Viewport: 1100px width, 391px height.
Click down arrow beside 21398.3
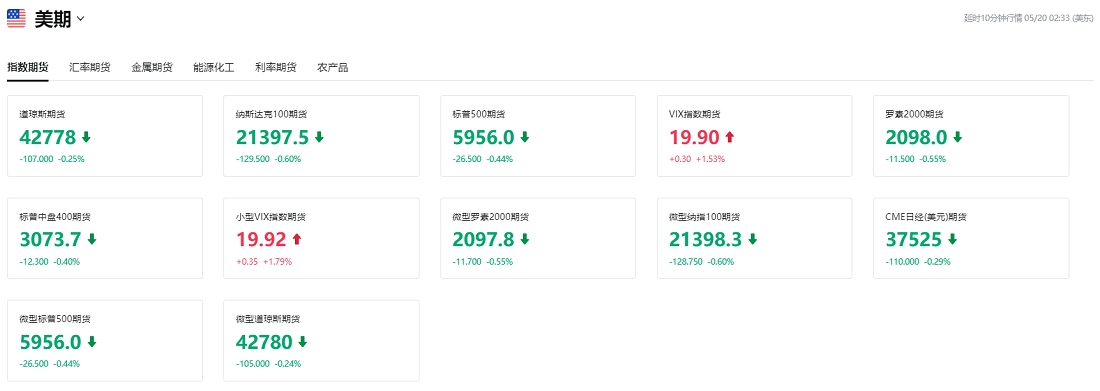(753, 239)
